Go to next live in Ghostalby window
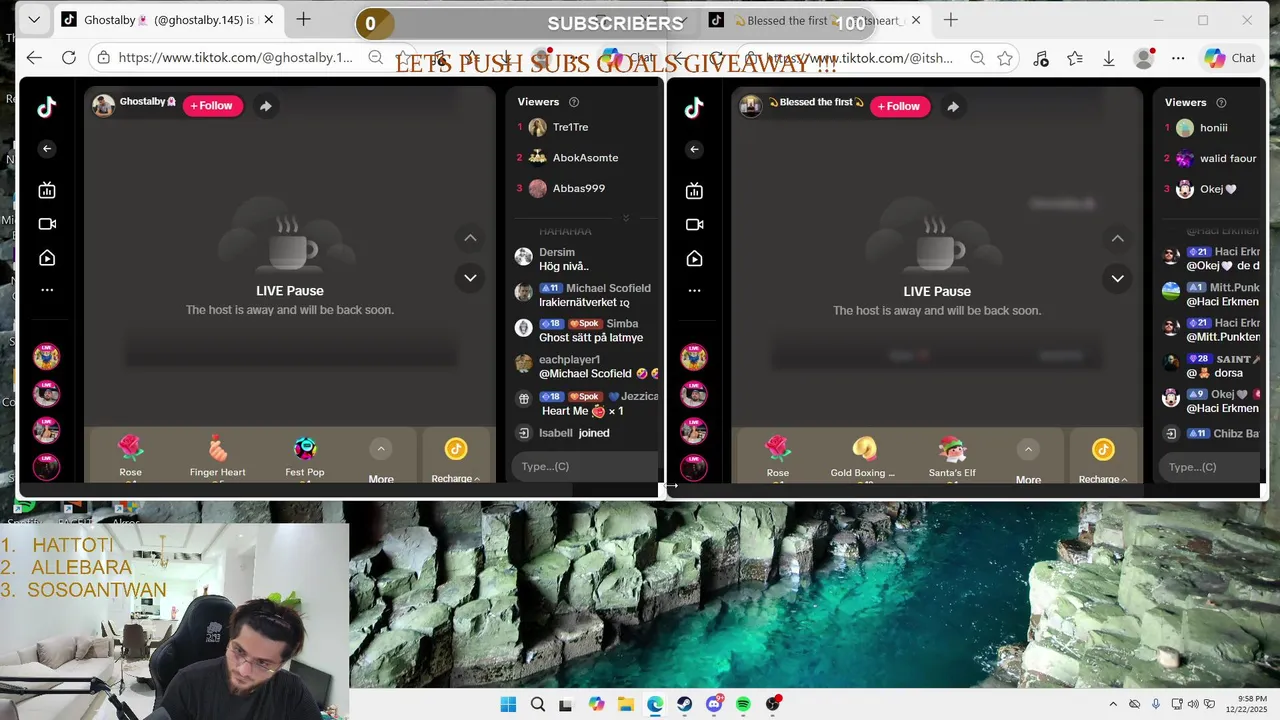The height and width of the screenshot is (720, 1280). pos(470,278)
